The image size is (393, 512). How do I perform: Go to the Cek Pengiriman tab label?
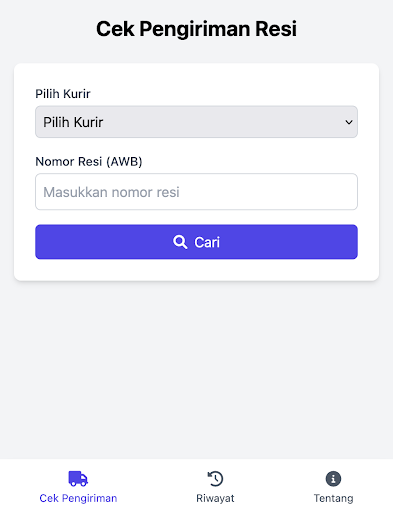tap(78, 498)
